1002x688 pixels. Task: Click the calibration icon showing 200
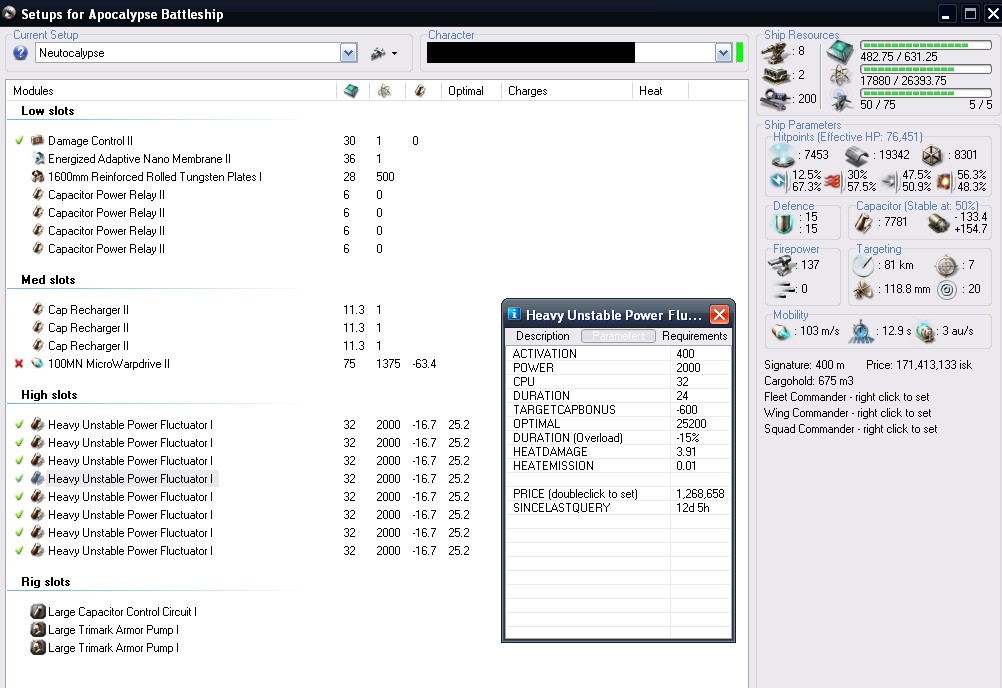[x=777, y=99]
